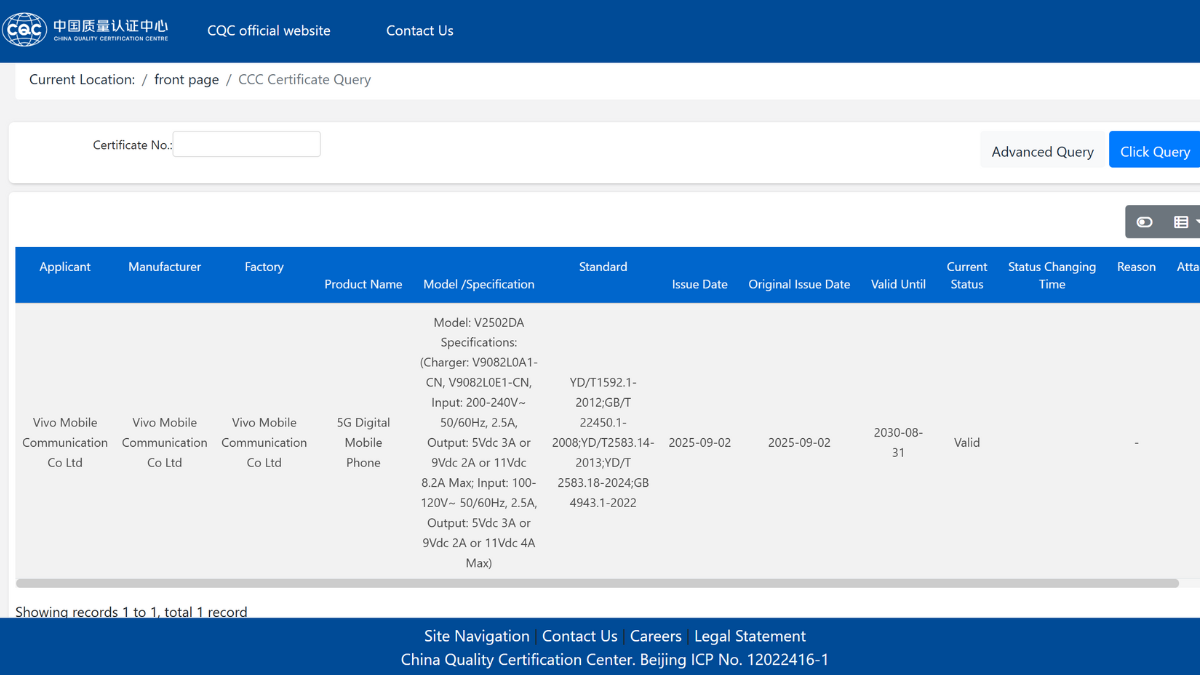Click the Model /Specification column header

479,284
